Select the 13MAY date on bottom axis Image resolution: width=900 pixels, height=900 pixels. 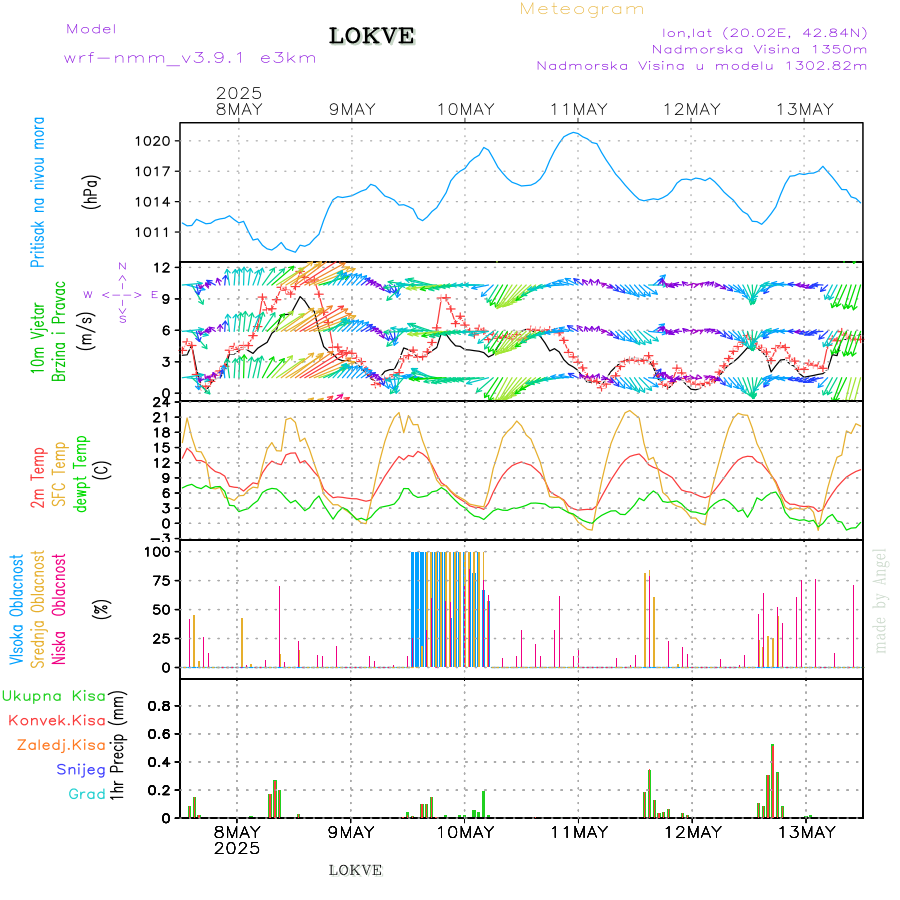pyautogui.click(x=805, y=832)
